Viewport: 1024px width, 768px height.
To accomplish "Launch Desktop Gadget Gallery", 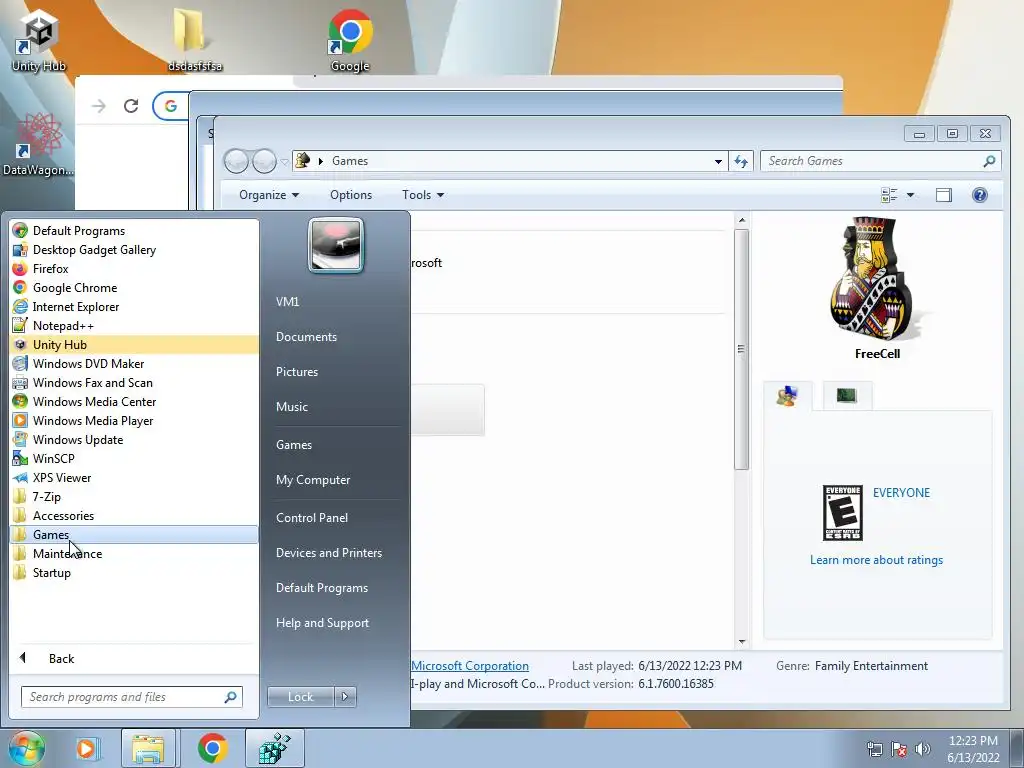I will click(x=134, y=249).
